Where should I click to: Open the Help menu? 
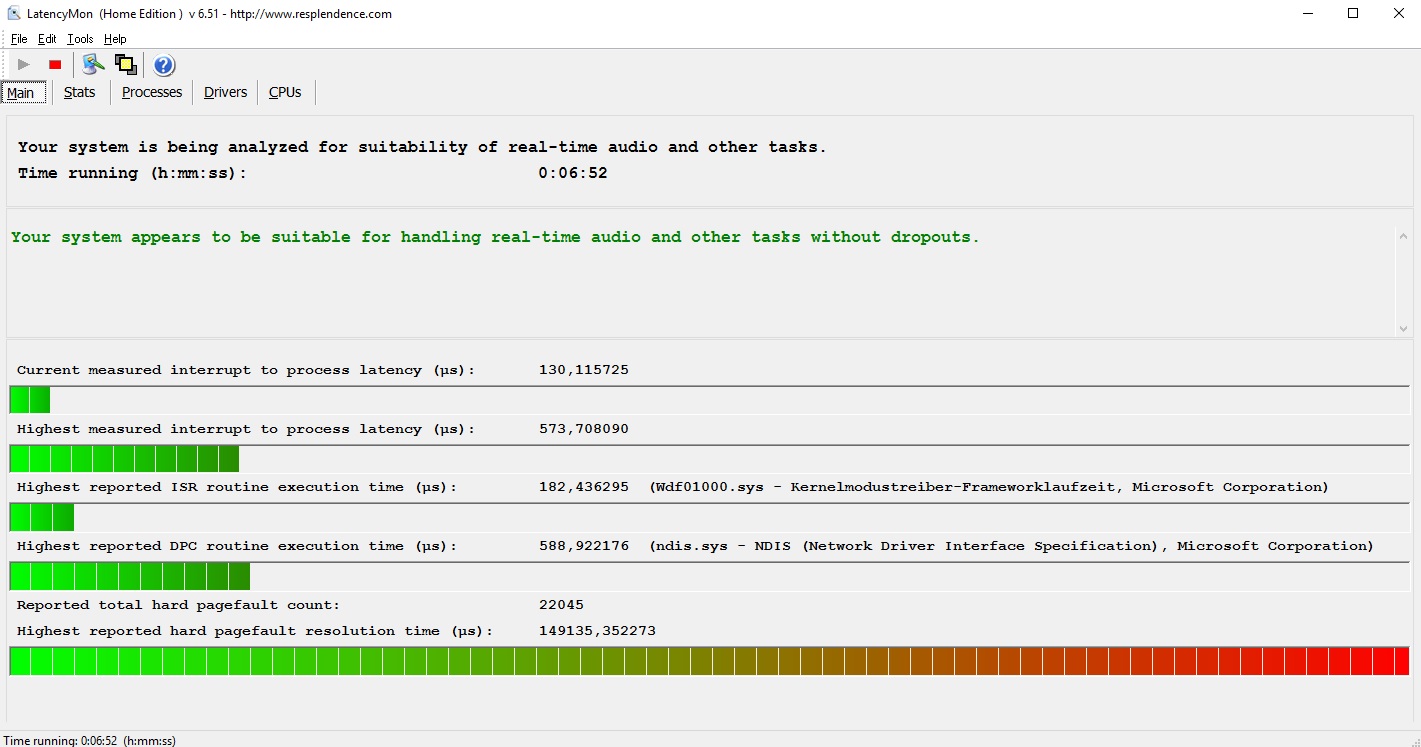pos(115,39)
